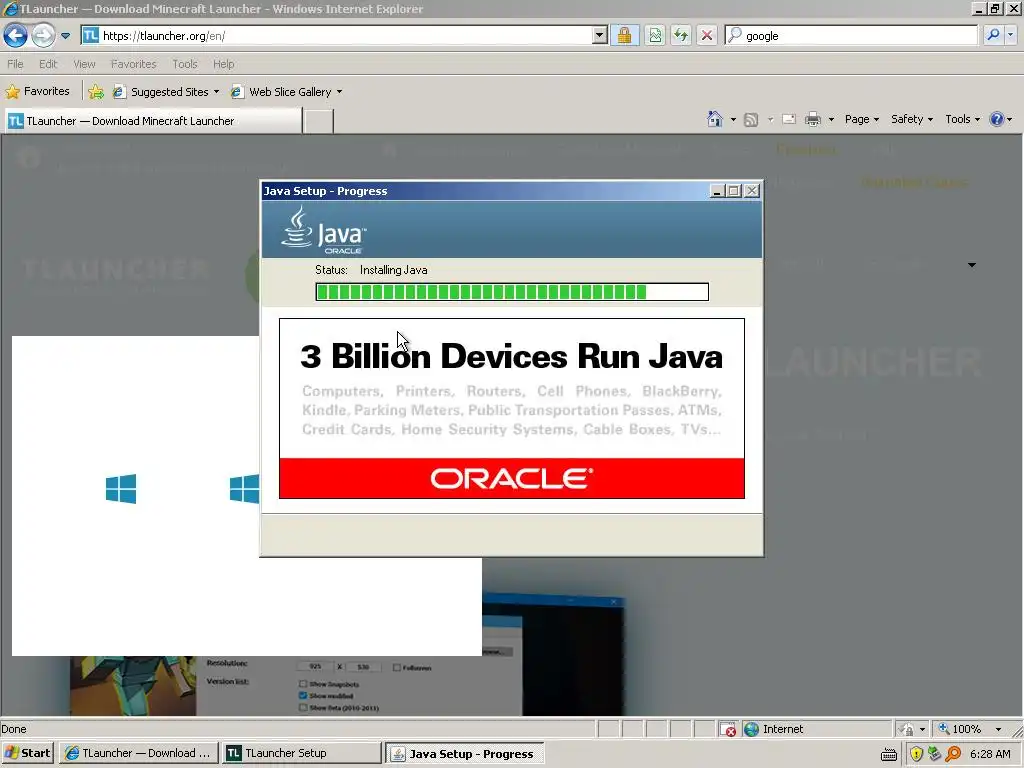Click the TL favicon in address bar
The height and width of the screenshot is (768, 1024).
tap(91, 35)
